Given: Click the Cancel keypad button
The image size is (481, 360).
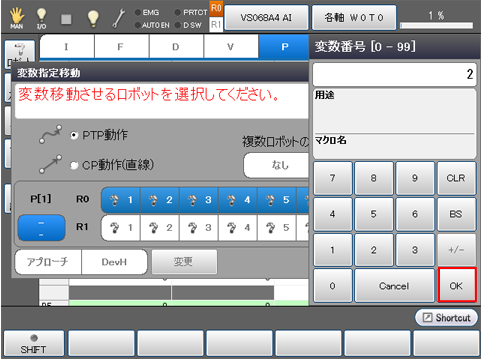Looking at the screenshot, I should point(394,286).
